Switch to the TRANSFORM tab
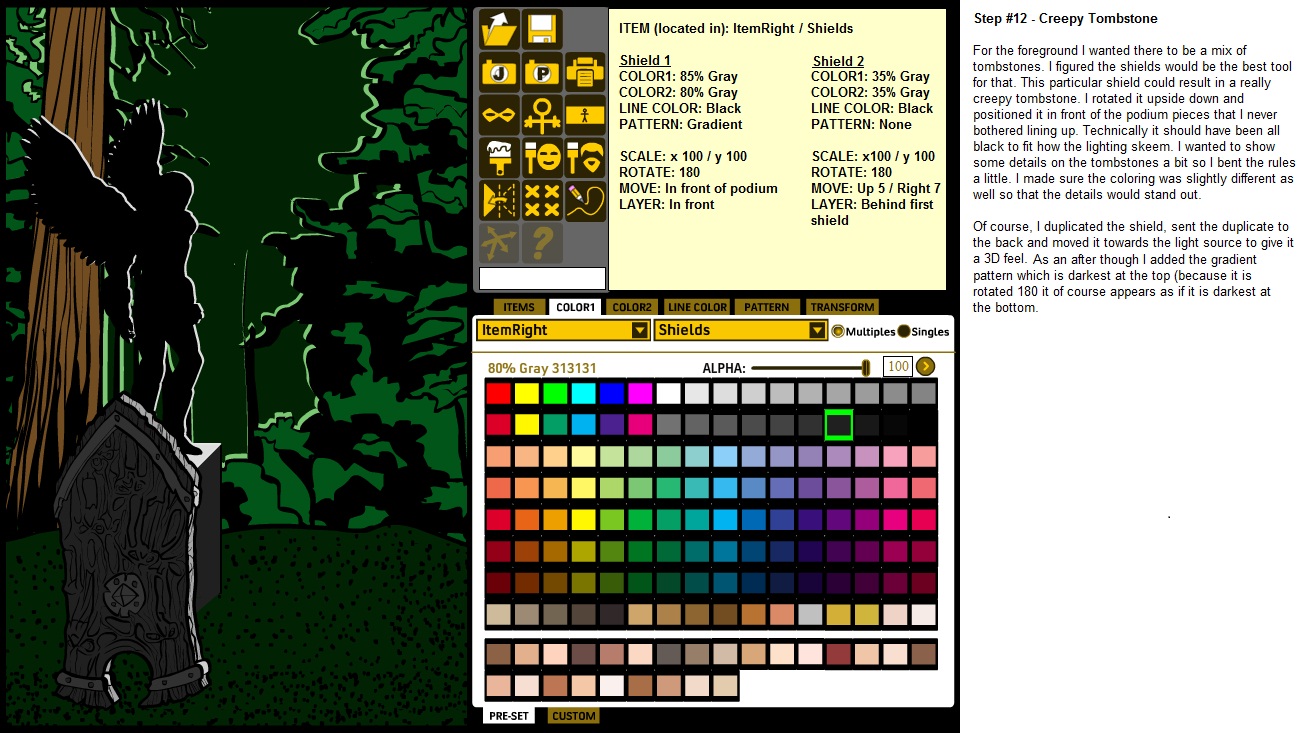Image resolution: width=1300 pixels, height=733 pixels. tap(842, 307)
